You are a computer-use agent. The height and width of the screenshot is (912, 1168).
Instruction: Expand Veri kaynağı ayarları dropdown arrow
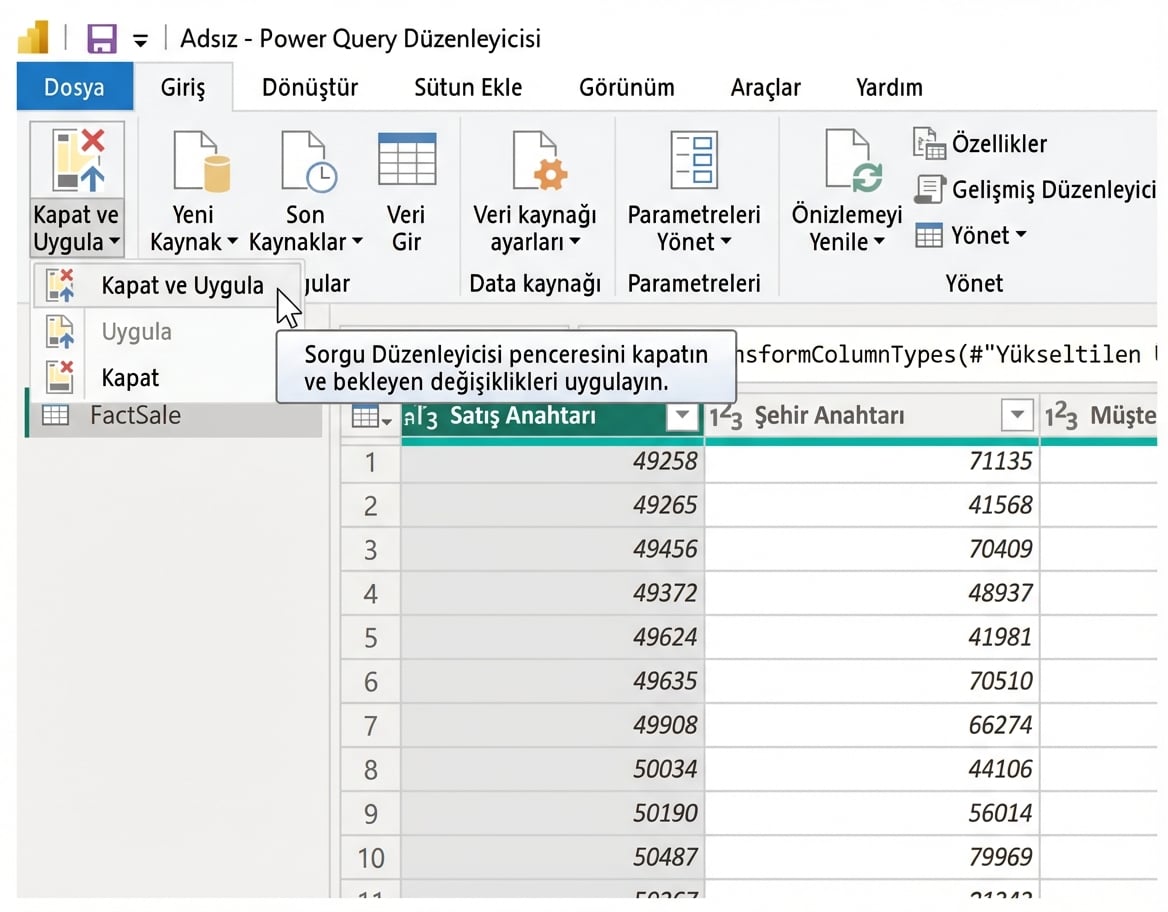[574, 241]
